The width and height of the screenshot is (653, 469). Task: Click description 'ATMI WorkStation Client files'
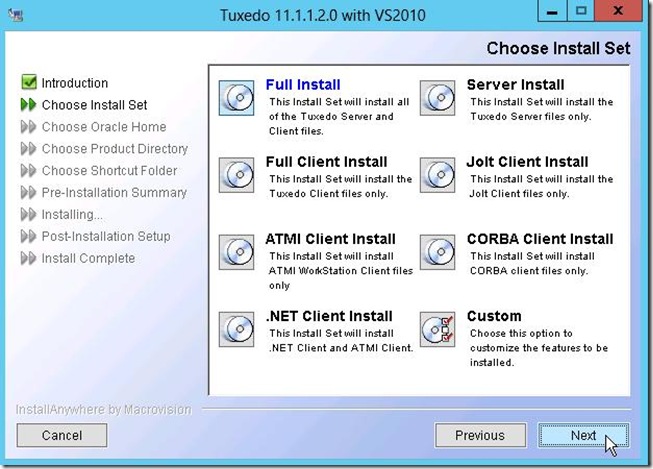point(341,271)
